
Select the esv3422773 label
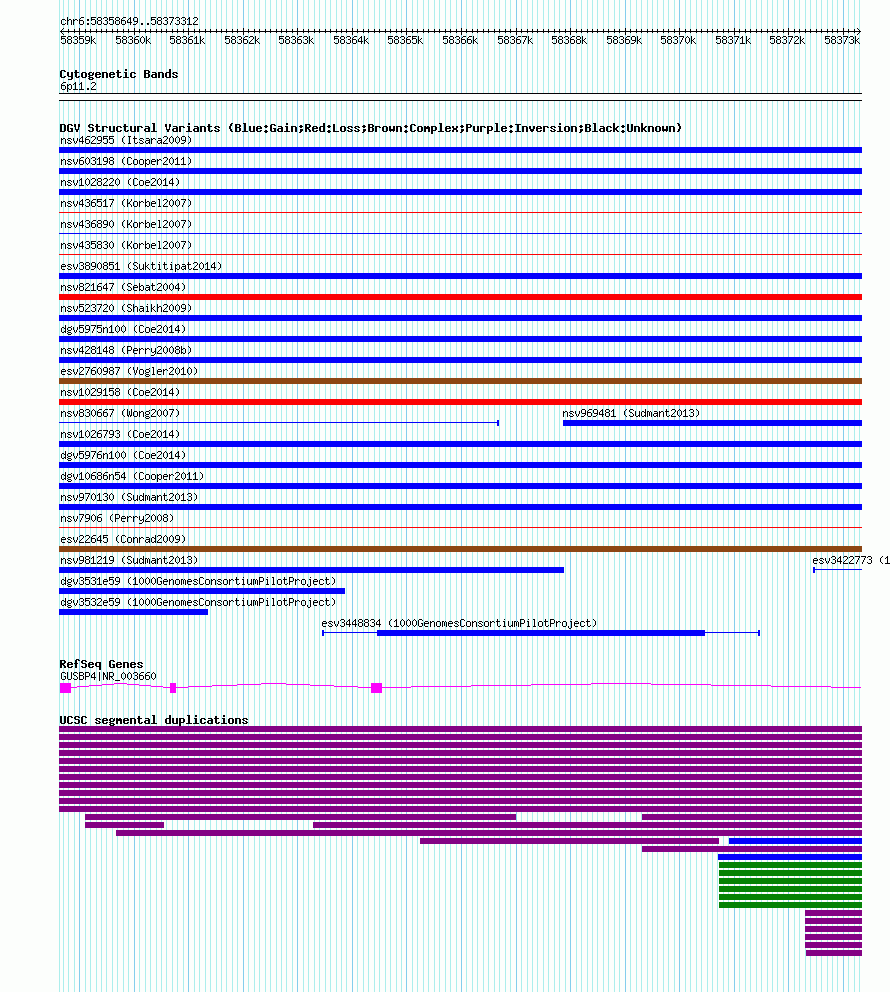tap(843, 560)
